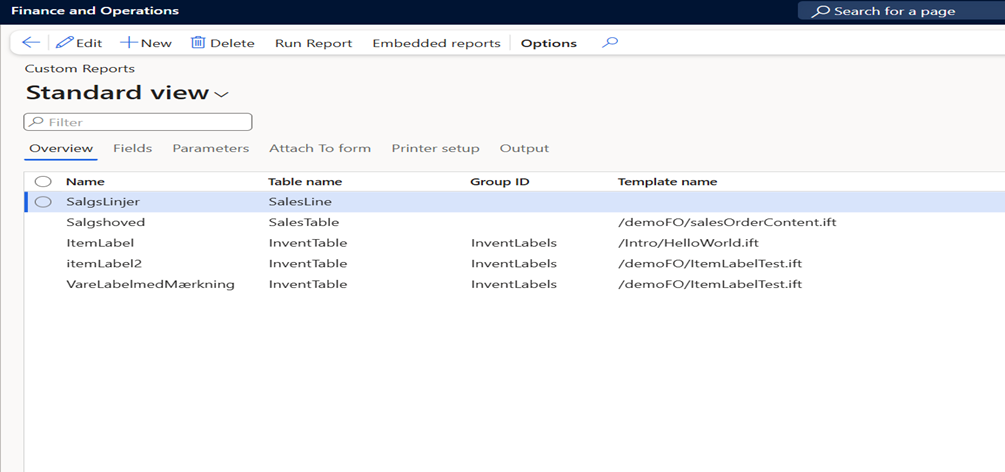Open the Embedded reports menu
The width and height of the screenshot is (1005, 472).
pos(436,43)
